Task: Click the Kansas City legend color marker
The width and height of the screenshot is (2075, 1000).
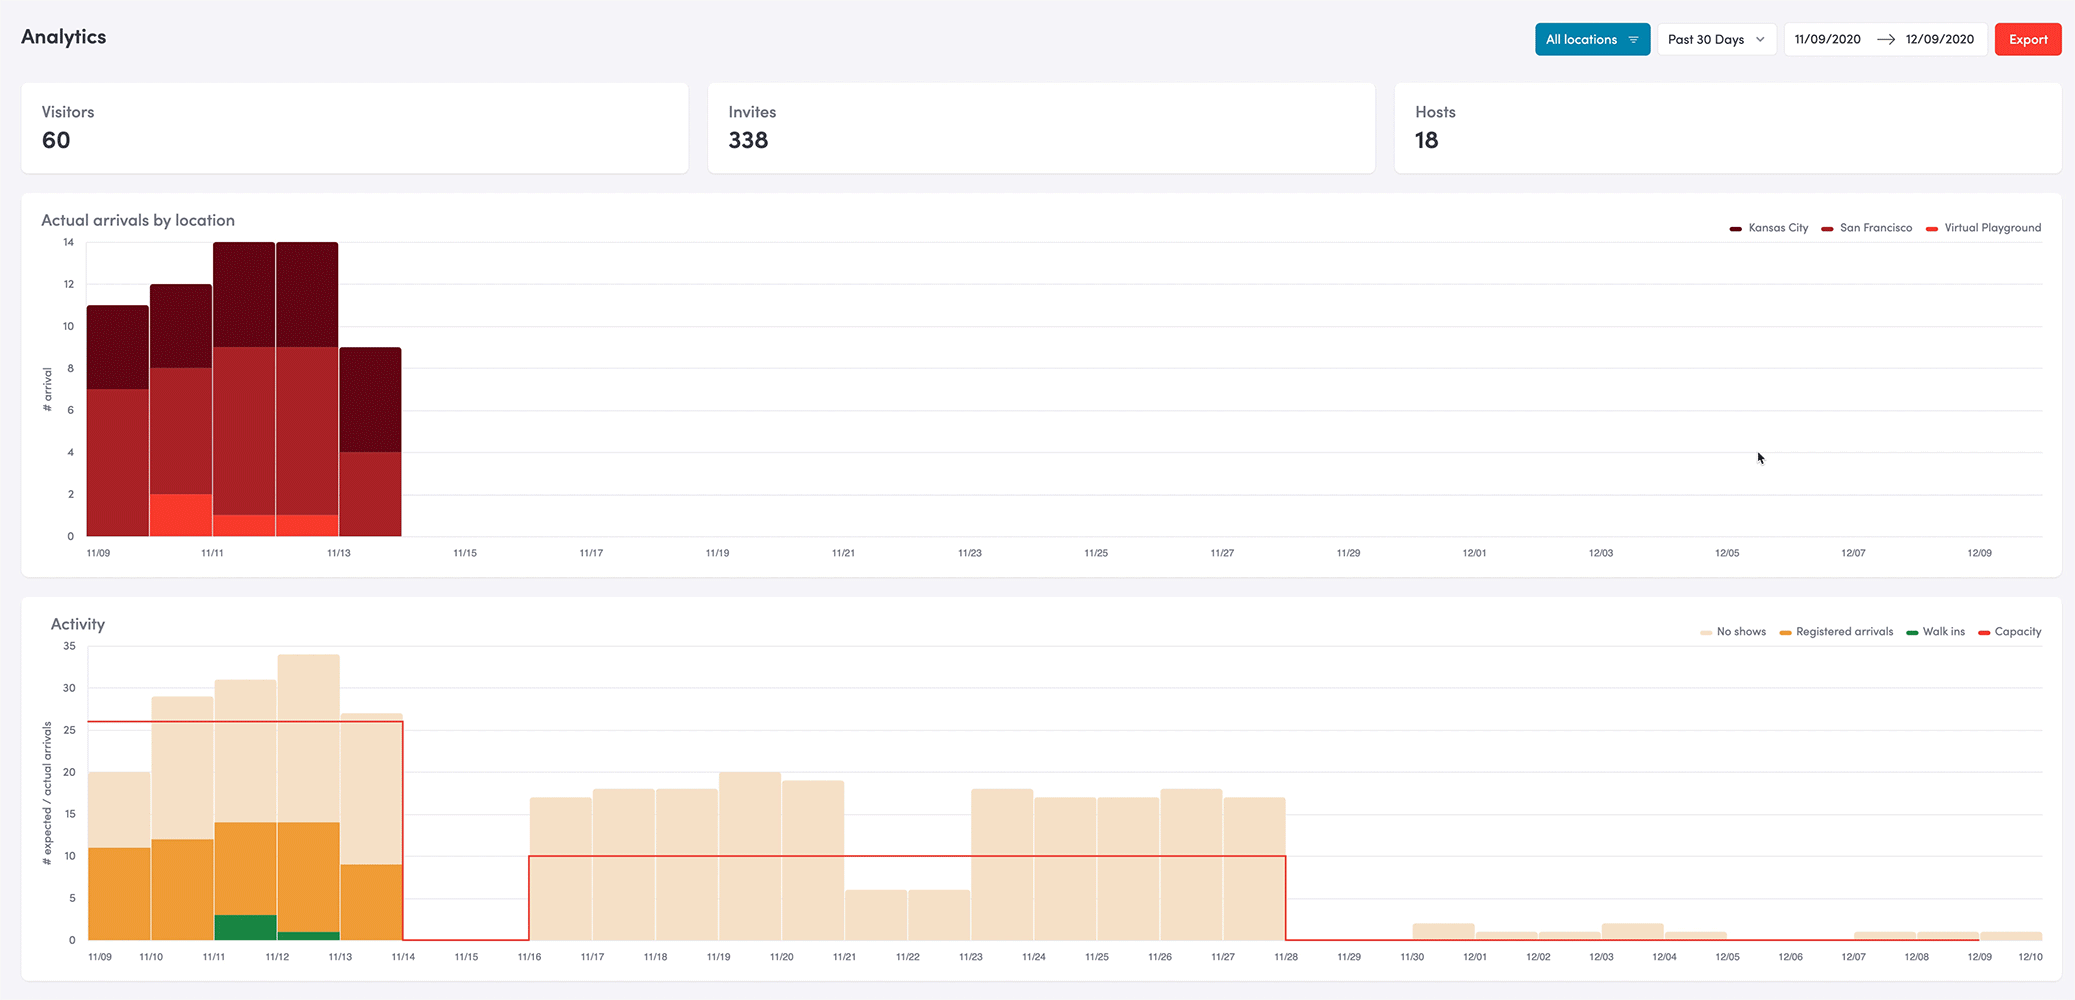Action: point(1736,229)
